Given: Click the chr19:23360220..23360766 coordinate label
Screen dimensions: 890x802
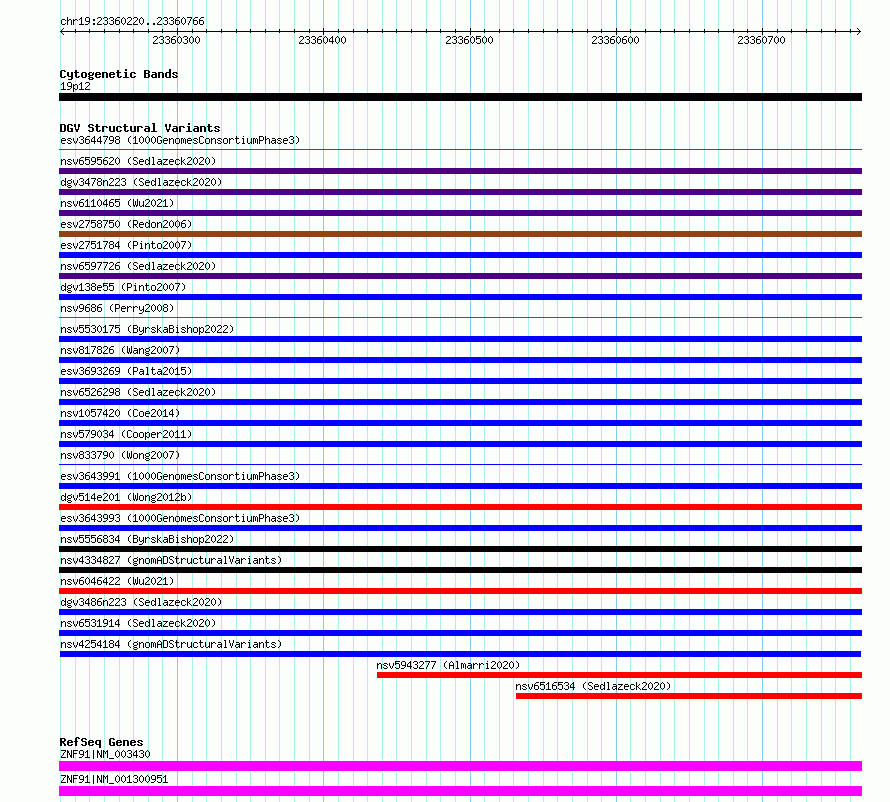Looking at the screenshot, I should click(132, 22).
